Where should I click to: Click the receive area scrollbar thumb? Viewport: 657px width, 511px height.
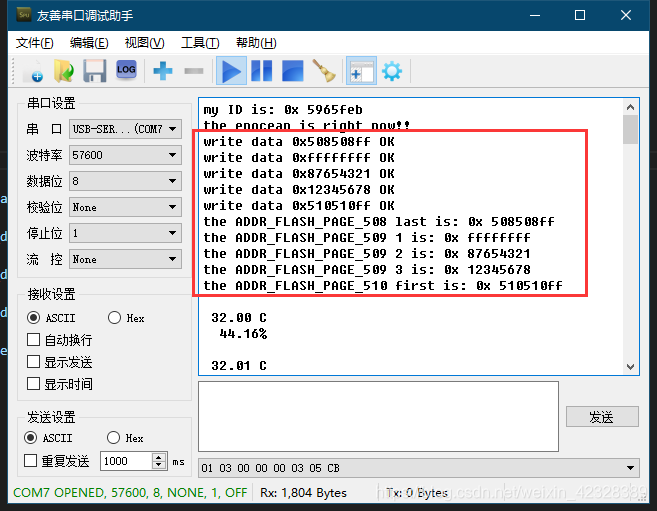pyautogui.click(x=630, y=129)
